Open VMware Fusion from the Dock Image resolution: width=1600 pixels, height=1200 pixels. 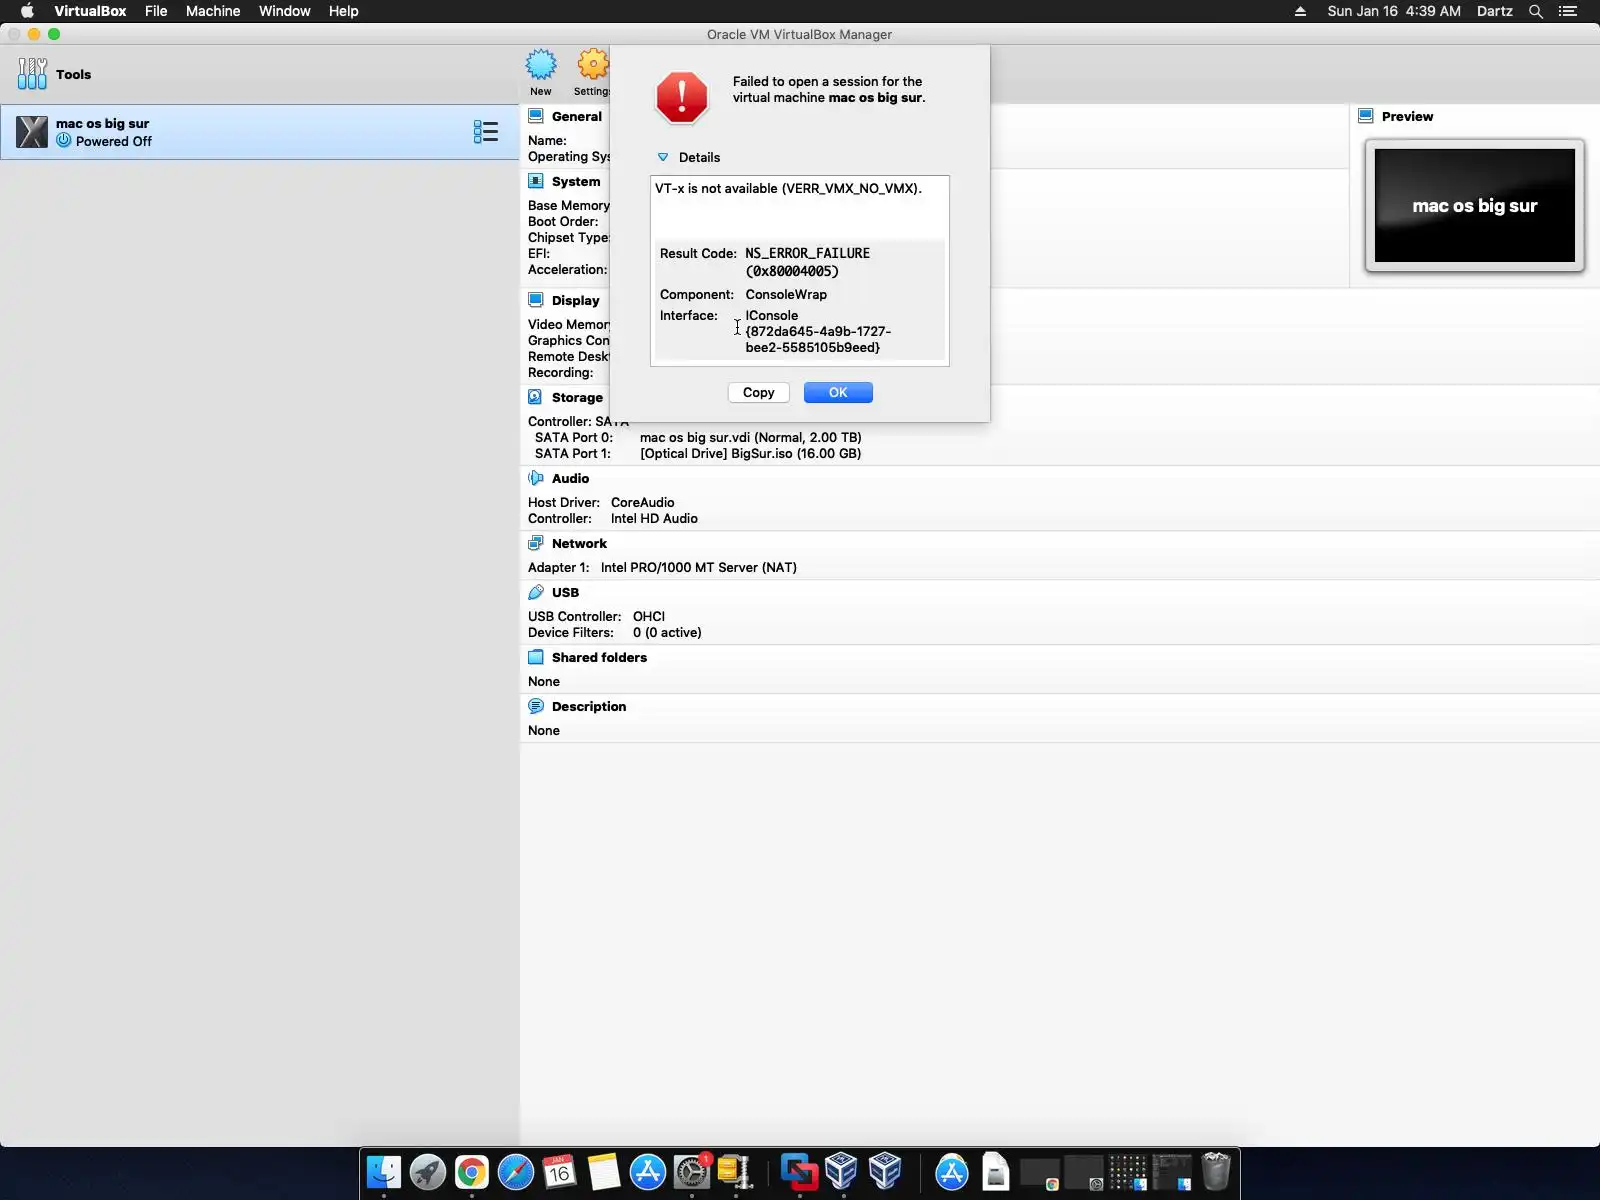(799, 1171)
